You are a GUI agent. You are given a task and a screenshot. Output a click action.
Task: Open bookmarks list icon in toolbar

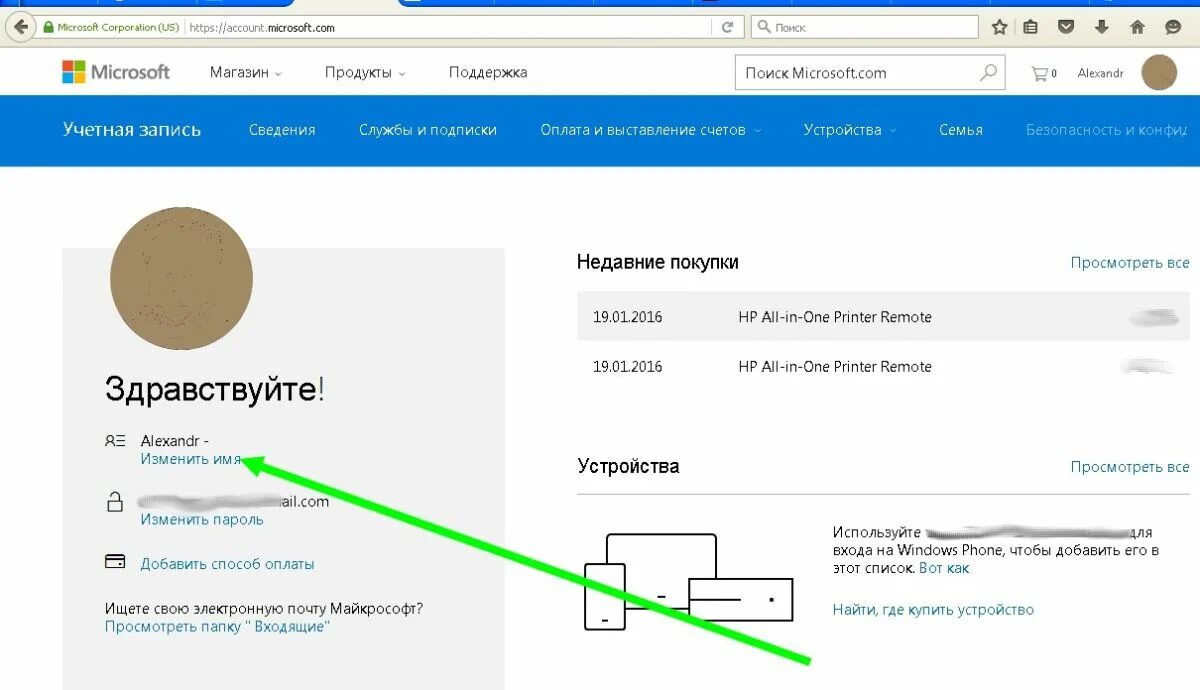pos(1031,27)
